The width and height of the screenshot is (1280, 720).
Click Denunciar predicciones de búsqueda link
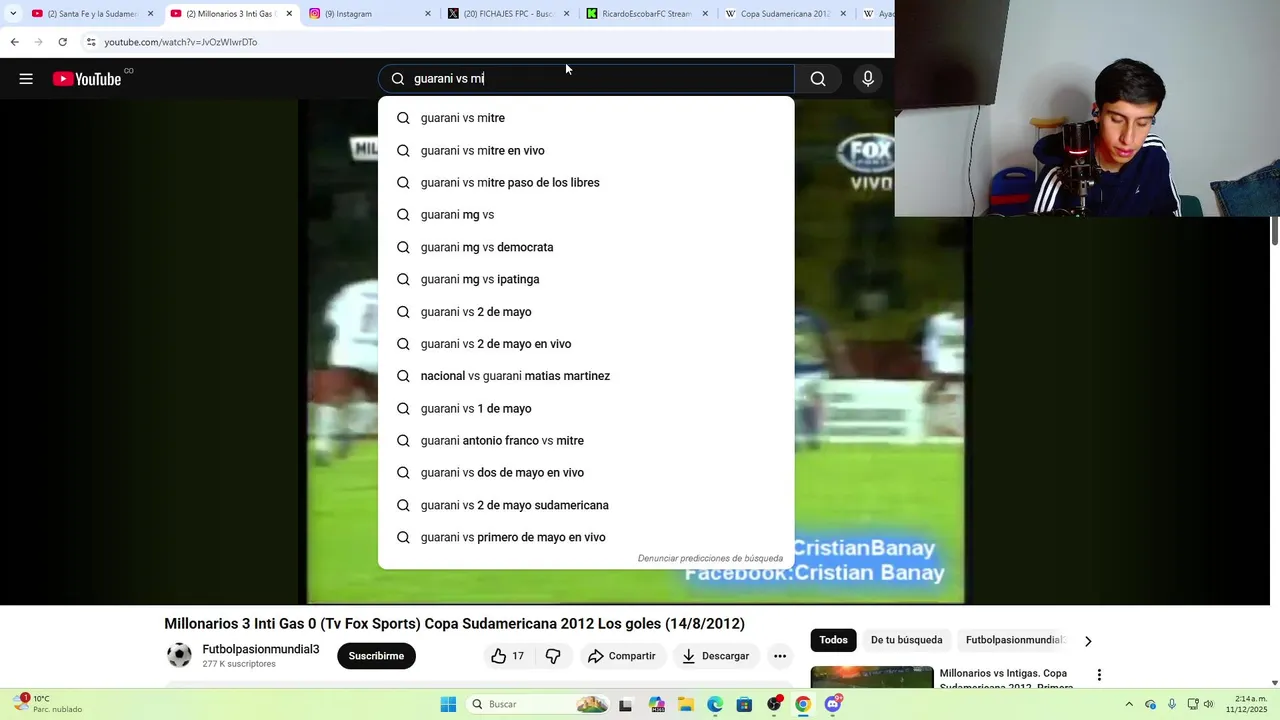[x=710, y=558]
